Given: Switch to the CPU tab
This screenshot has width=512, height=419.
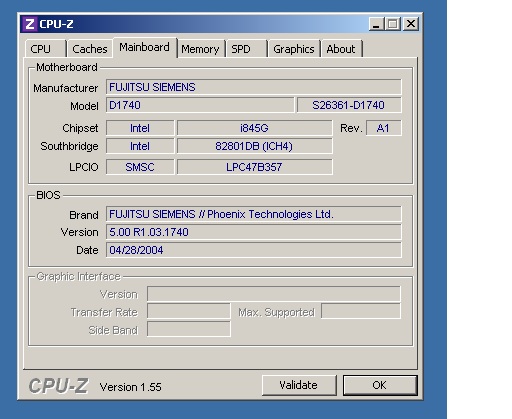Looking at the screenshot, I should 45,49.
